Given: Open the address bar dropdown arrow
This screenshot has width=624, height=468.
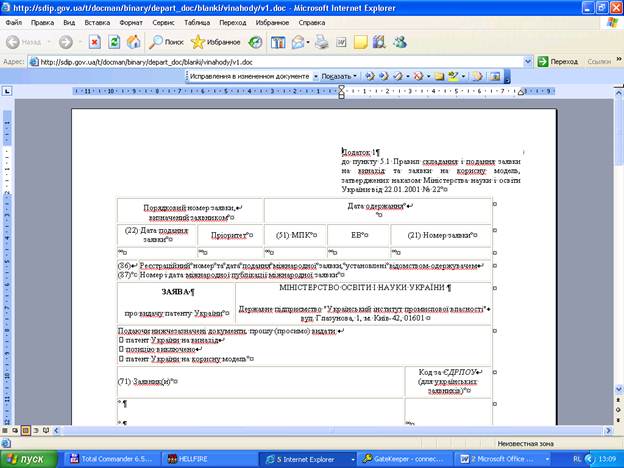Looking at the screenshot, I should pyautogui.click(x=528, y=62).
